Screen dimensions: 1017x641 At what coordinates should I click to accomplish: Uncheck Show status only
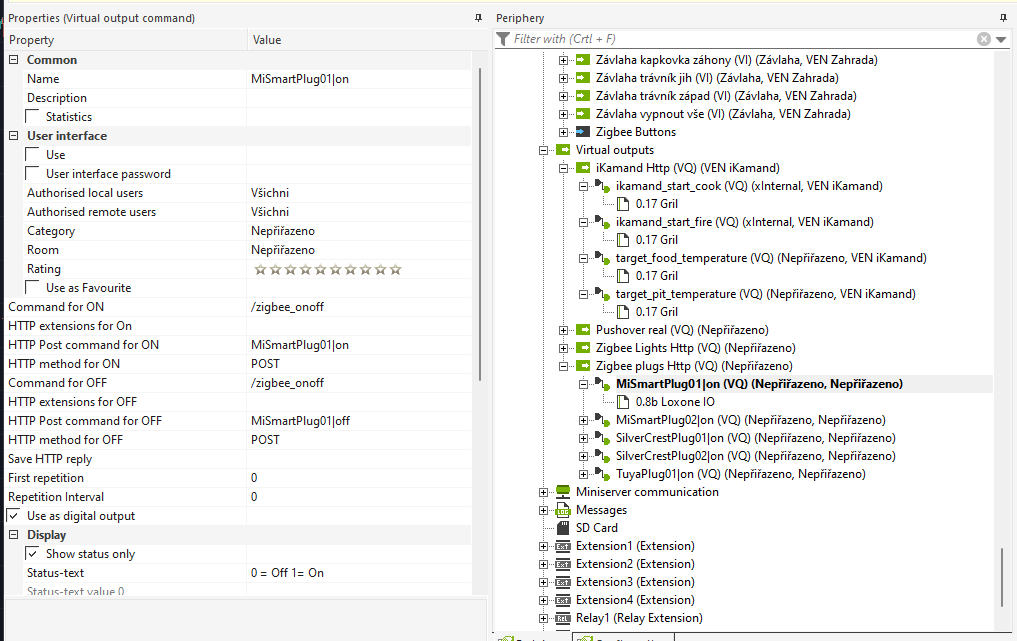(x=32, y=553)
